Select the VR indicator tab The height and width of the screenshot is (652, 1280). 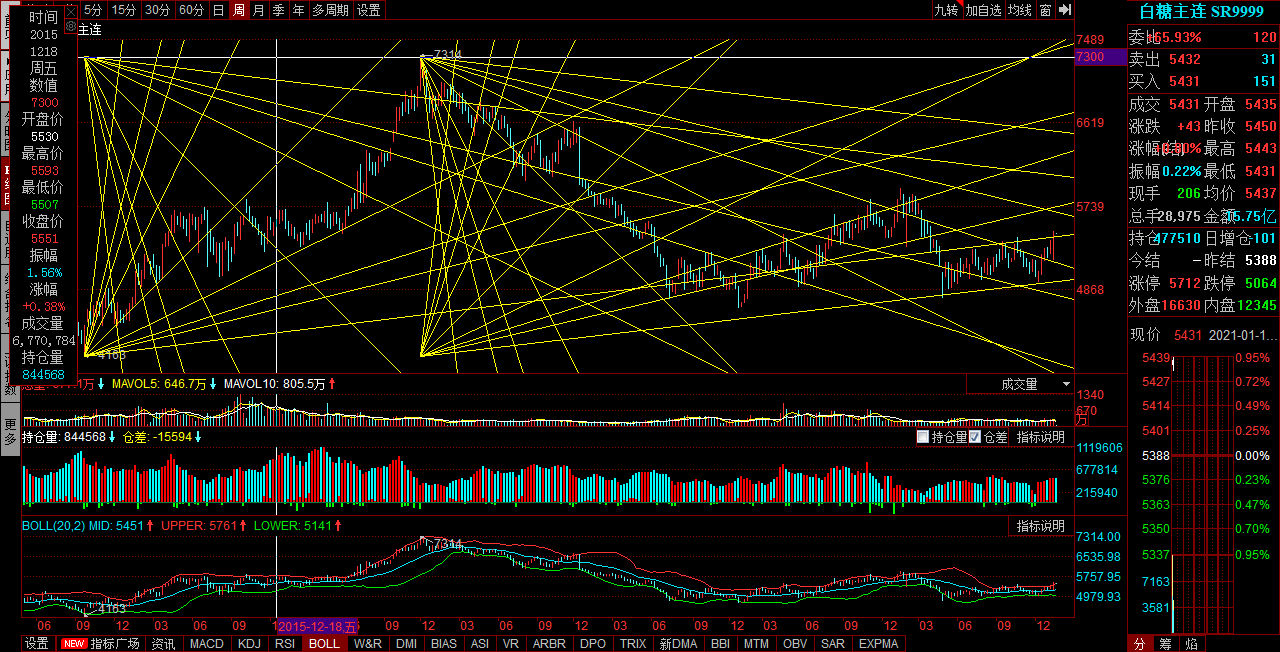[511, 644]
